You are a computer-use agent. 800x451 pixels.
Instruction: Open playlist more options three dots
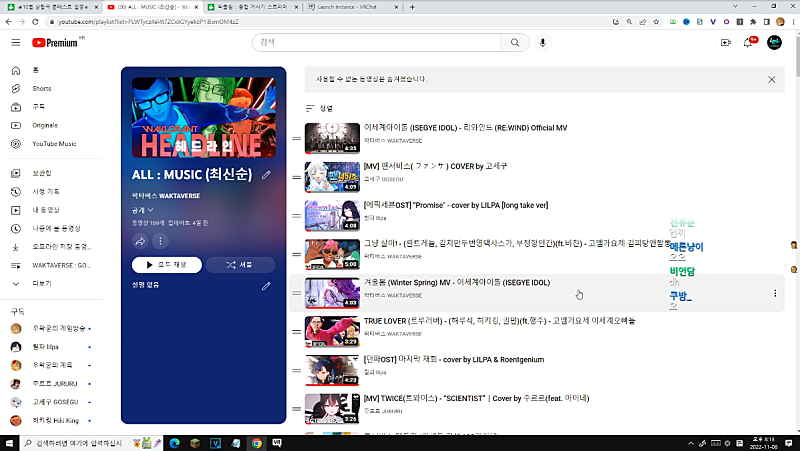pos(160,241)
